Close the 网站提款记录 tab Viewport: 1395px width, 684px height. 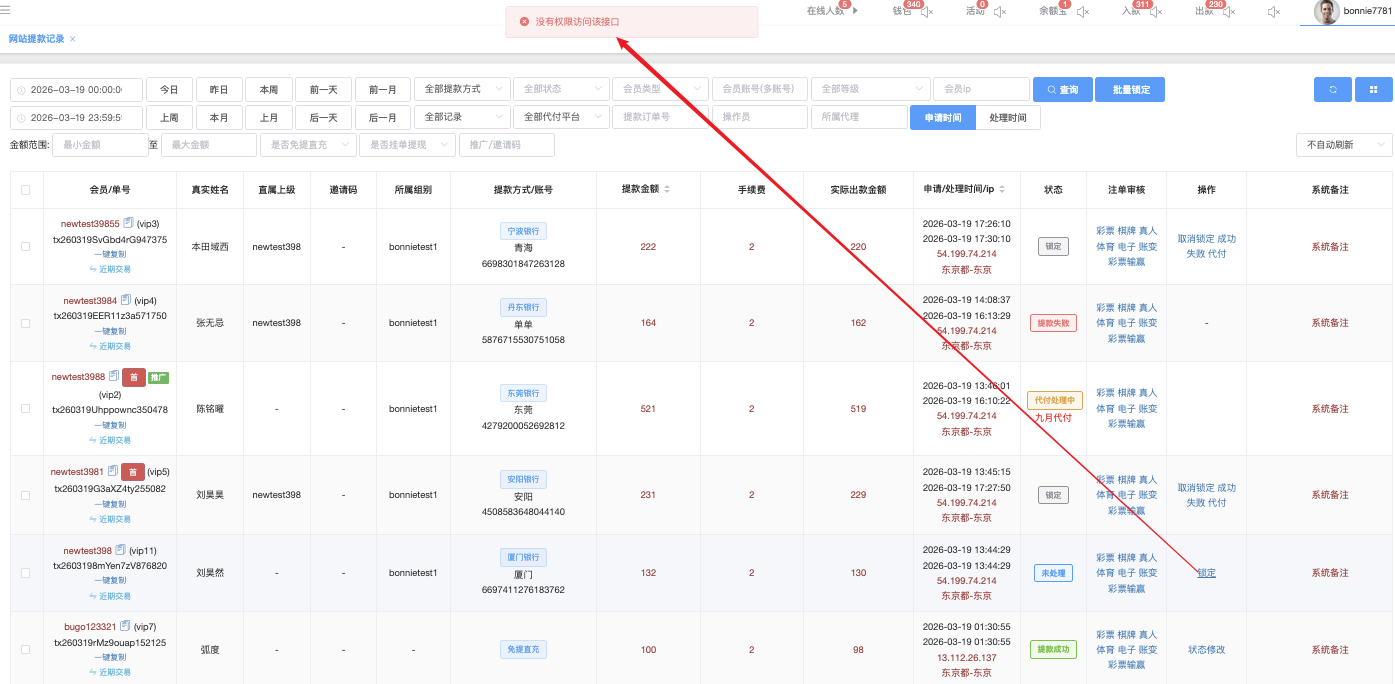point(73,39)
